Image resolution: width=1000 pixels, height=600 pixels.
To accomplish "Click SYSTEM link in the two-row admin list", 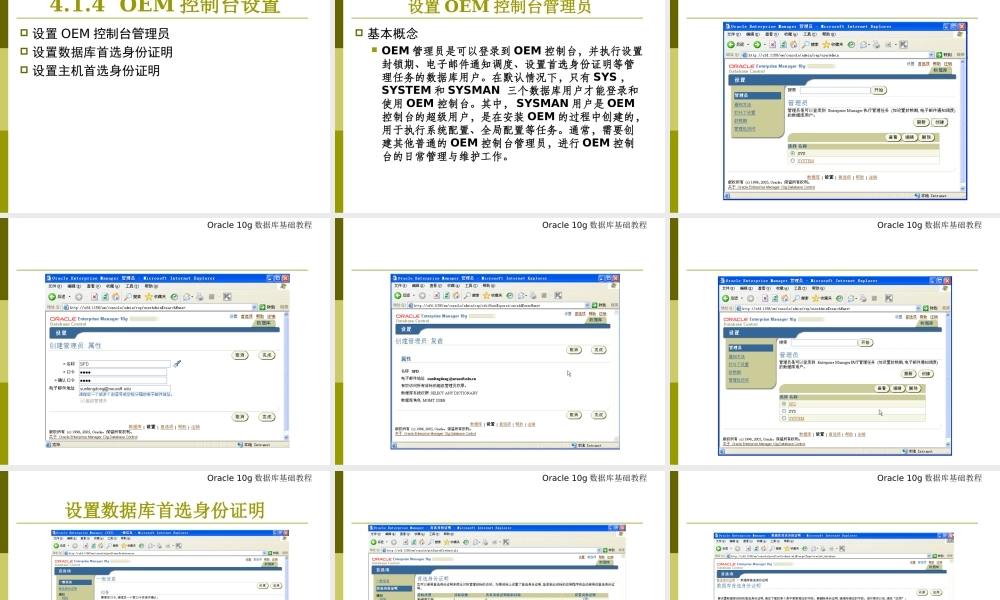I will click(x=805, y=161).
